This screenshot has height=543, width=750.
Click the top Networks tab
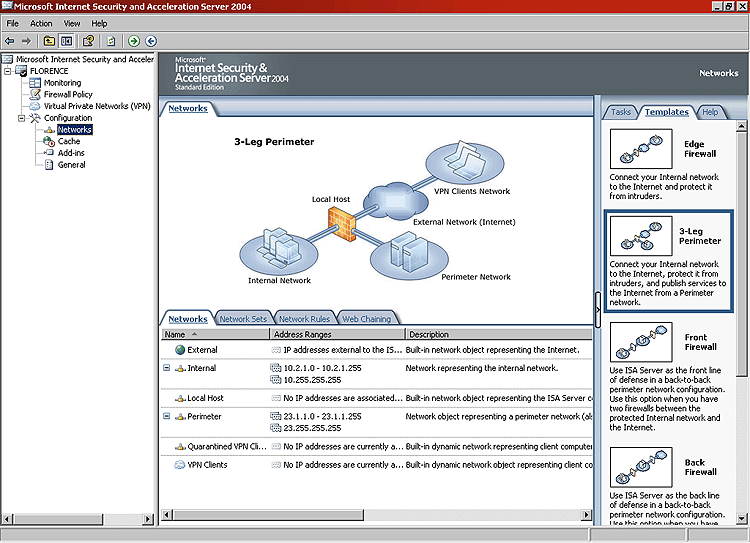coord(188,109)
